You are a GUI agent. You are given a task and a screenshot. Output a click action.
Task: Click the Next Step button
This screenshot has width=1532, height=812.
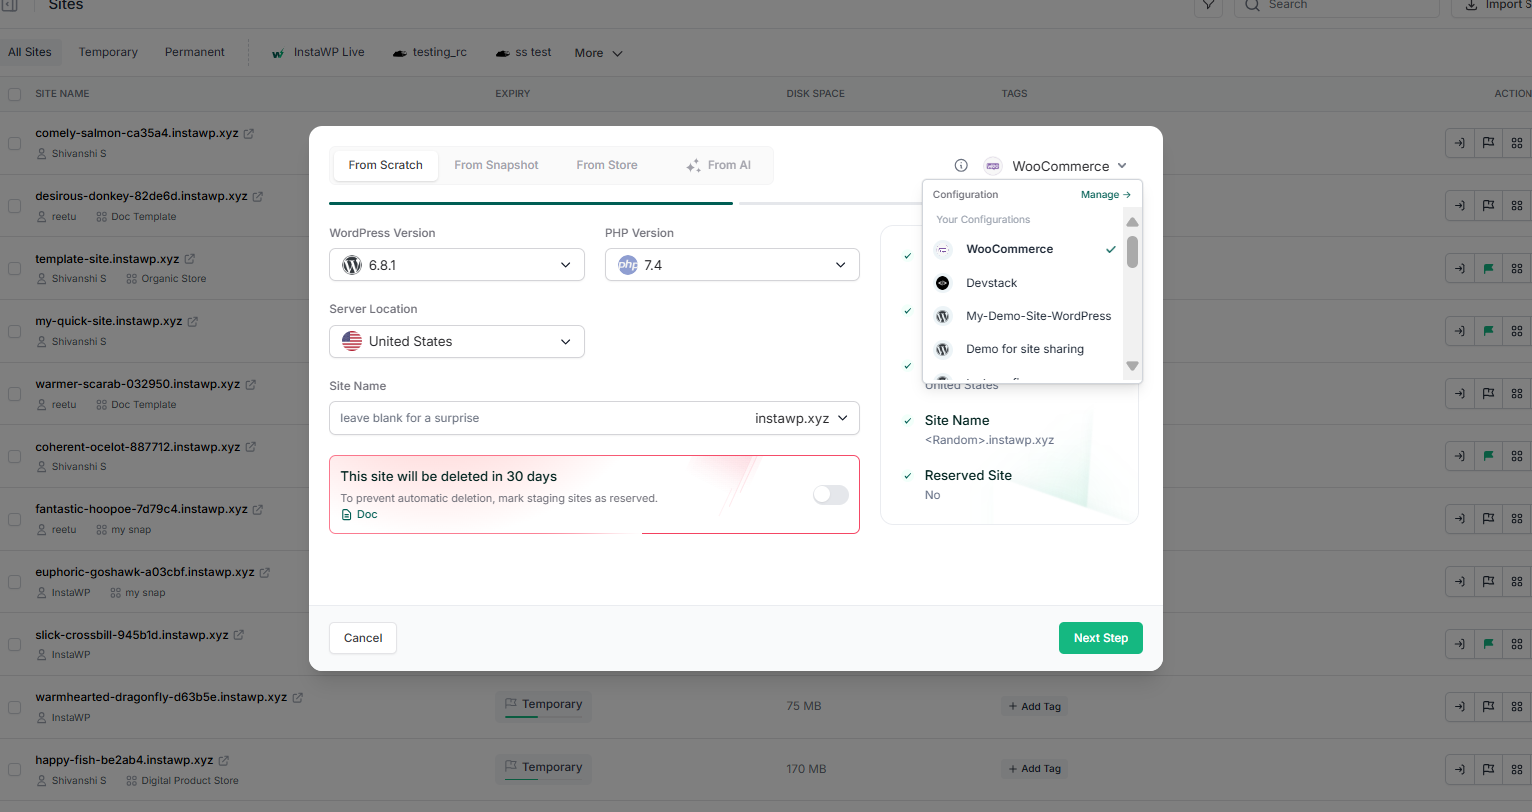(1101, 638)
